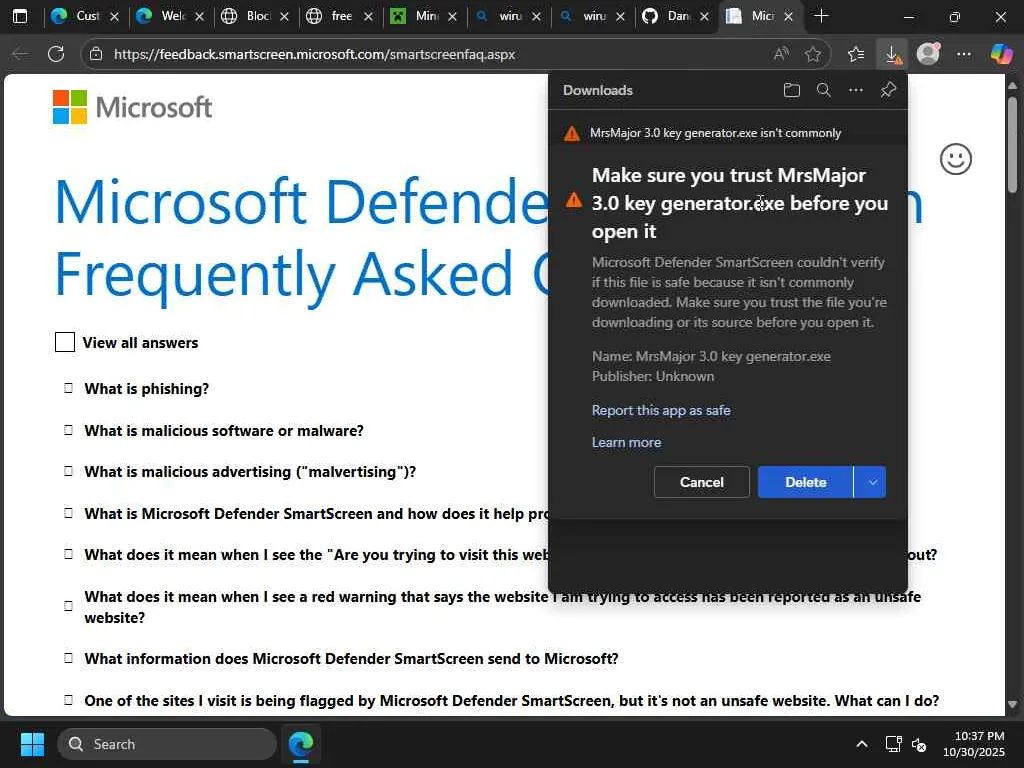
Task: Check the View all answers box
Action: click(x=65, y=342)
